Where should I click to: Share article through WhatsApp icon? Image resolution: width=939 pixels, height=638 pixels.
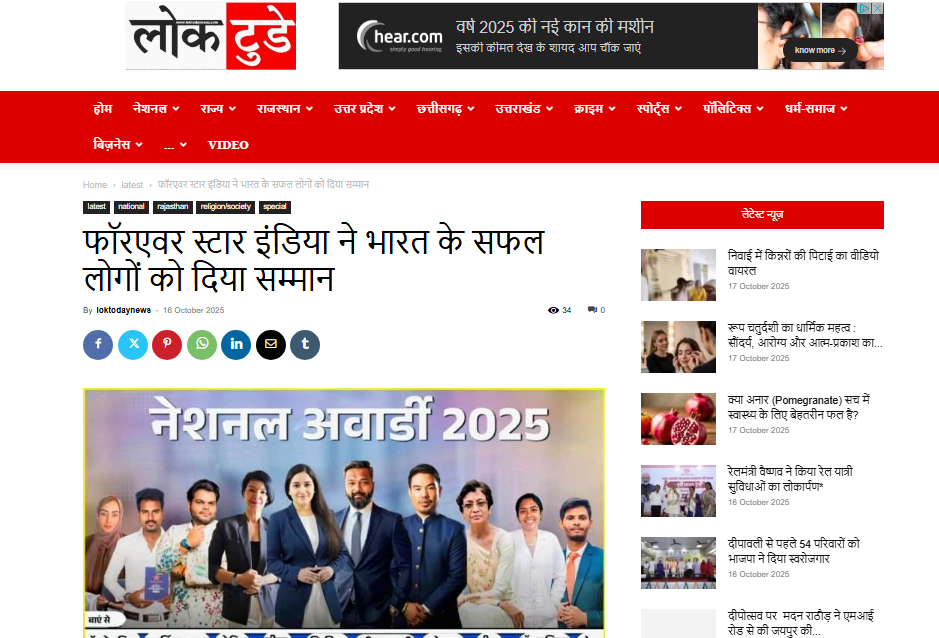[202, 344]
